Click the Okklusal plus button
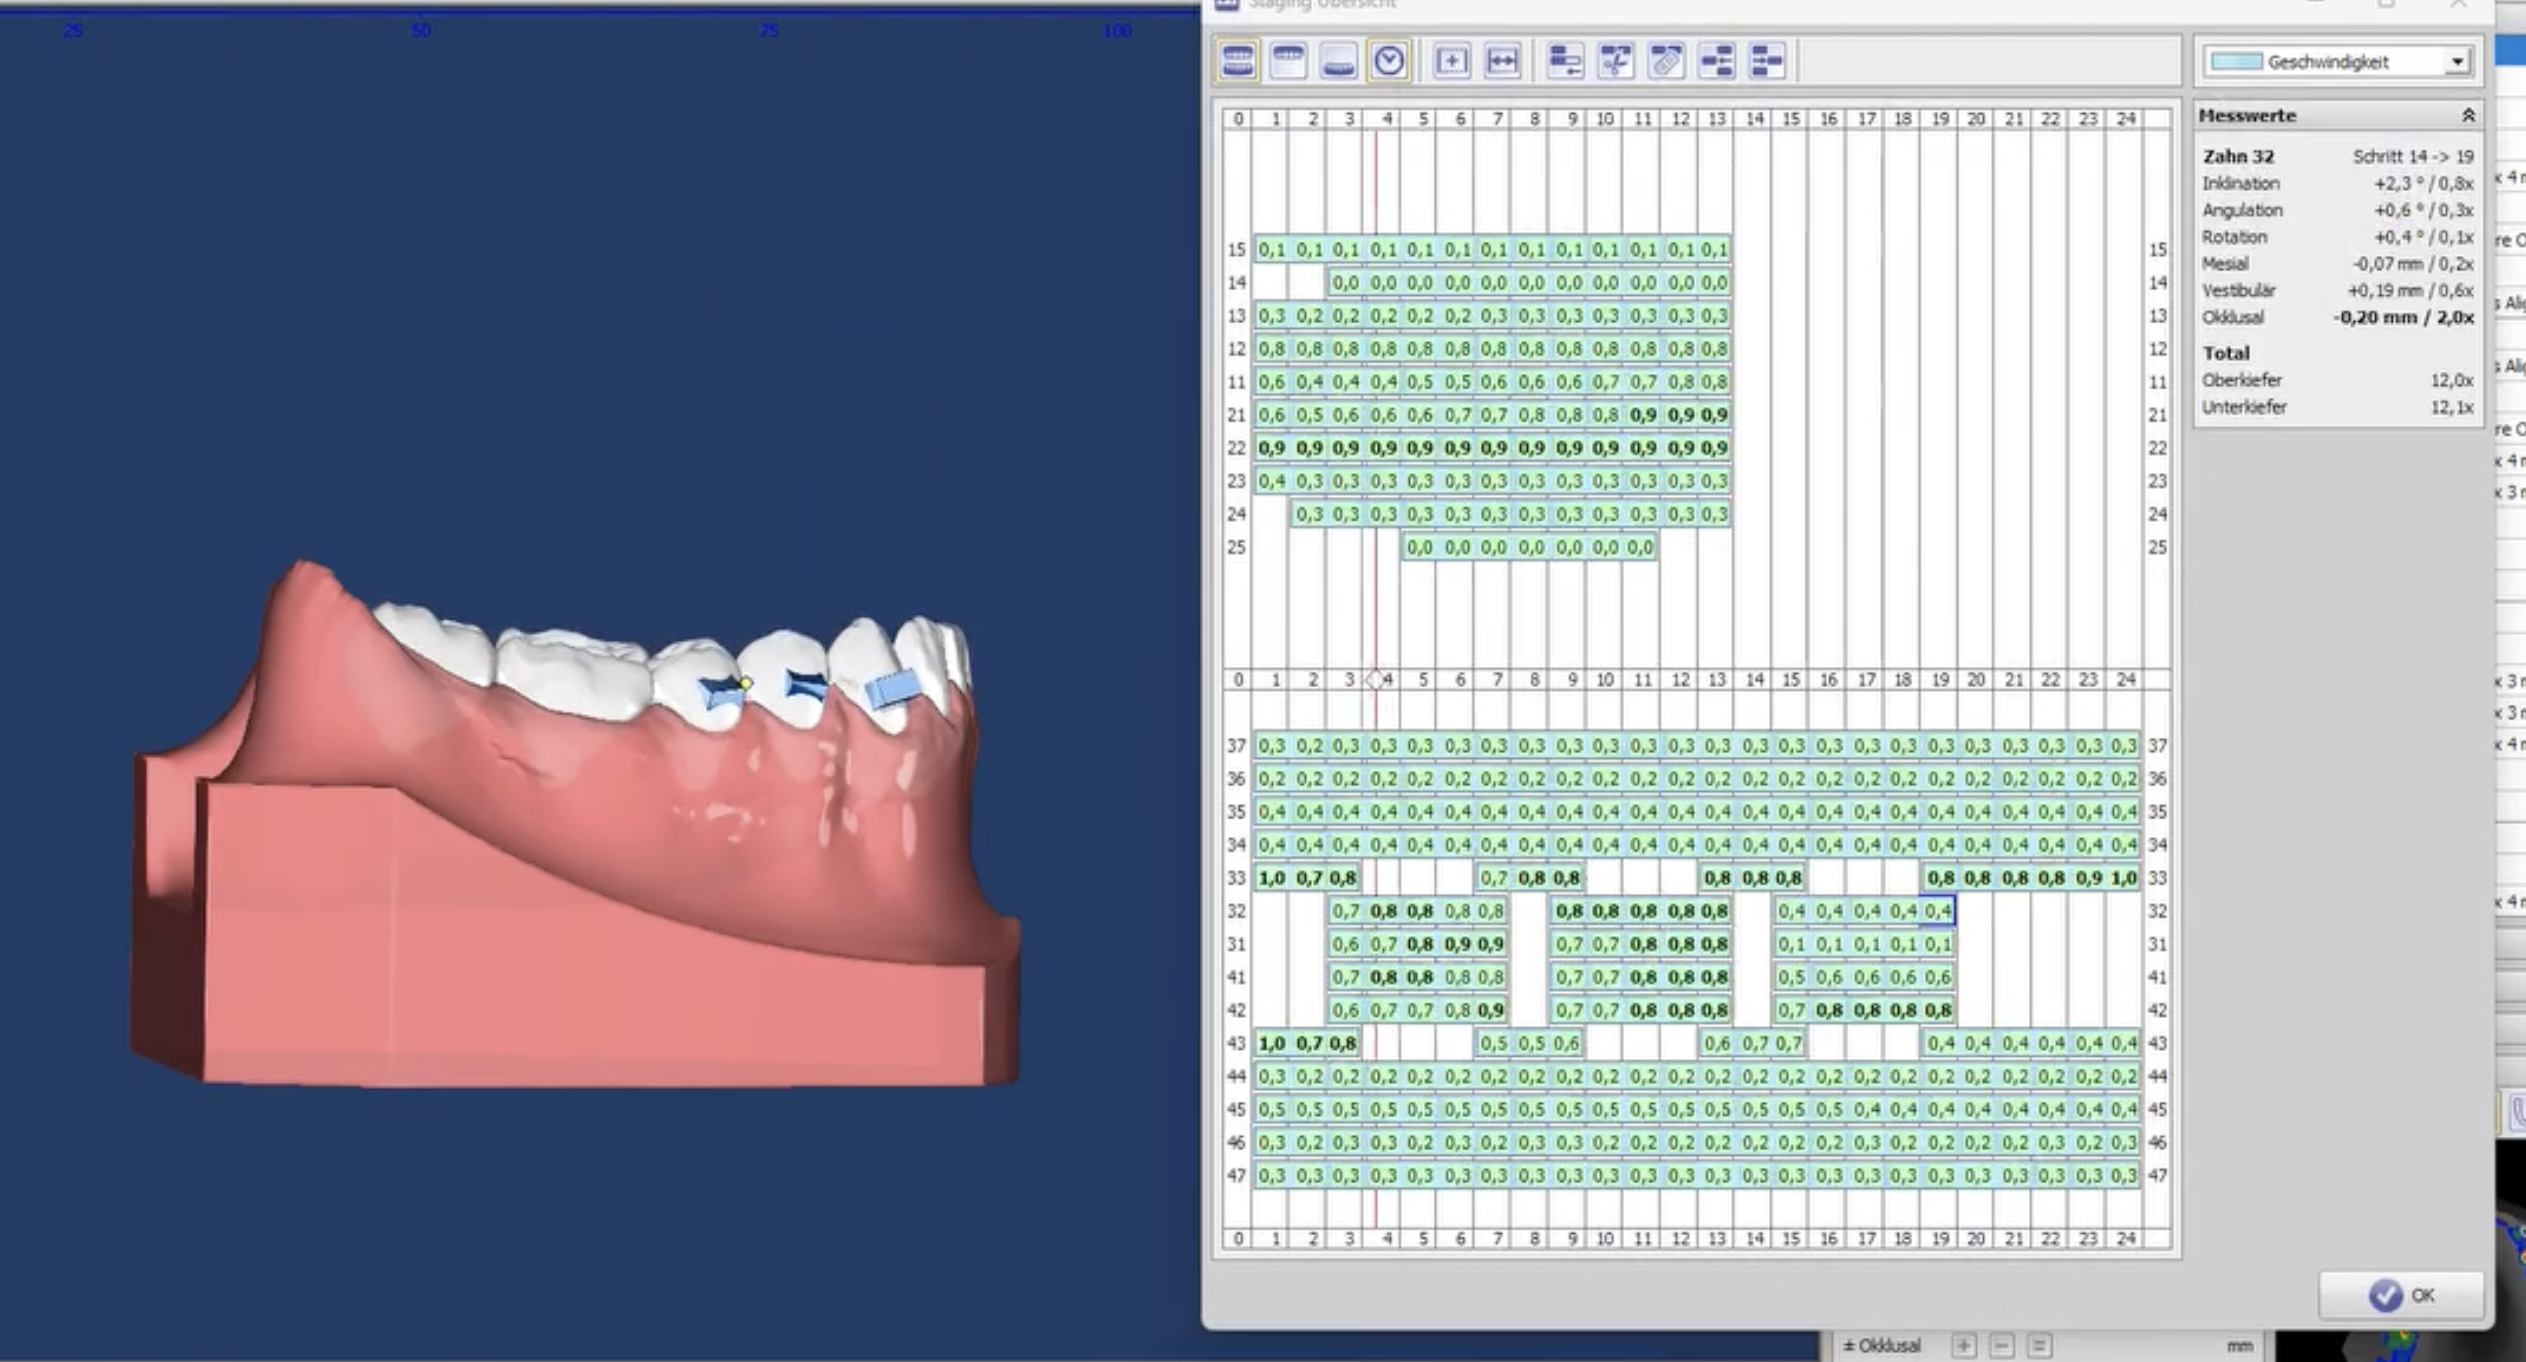2526x1362 pixels. click(1963, 1345)
